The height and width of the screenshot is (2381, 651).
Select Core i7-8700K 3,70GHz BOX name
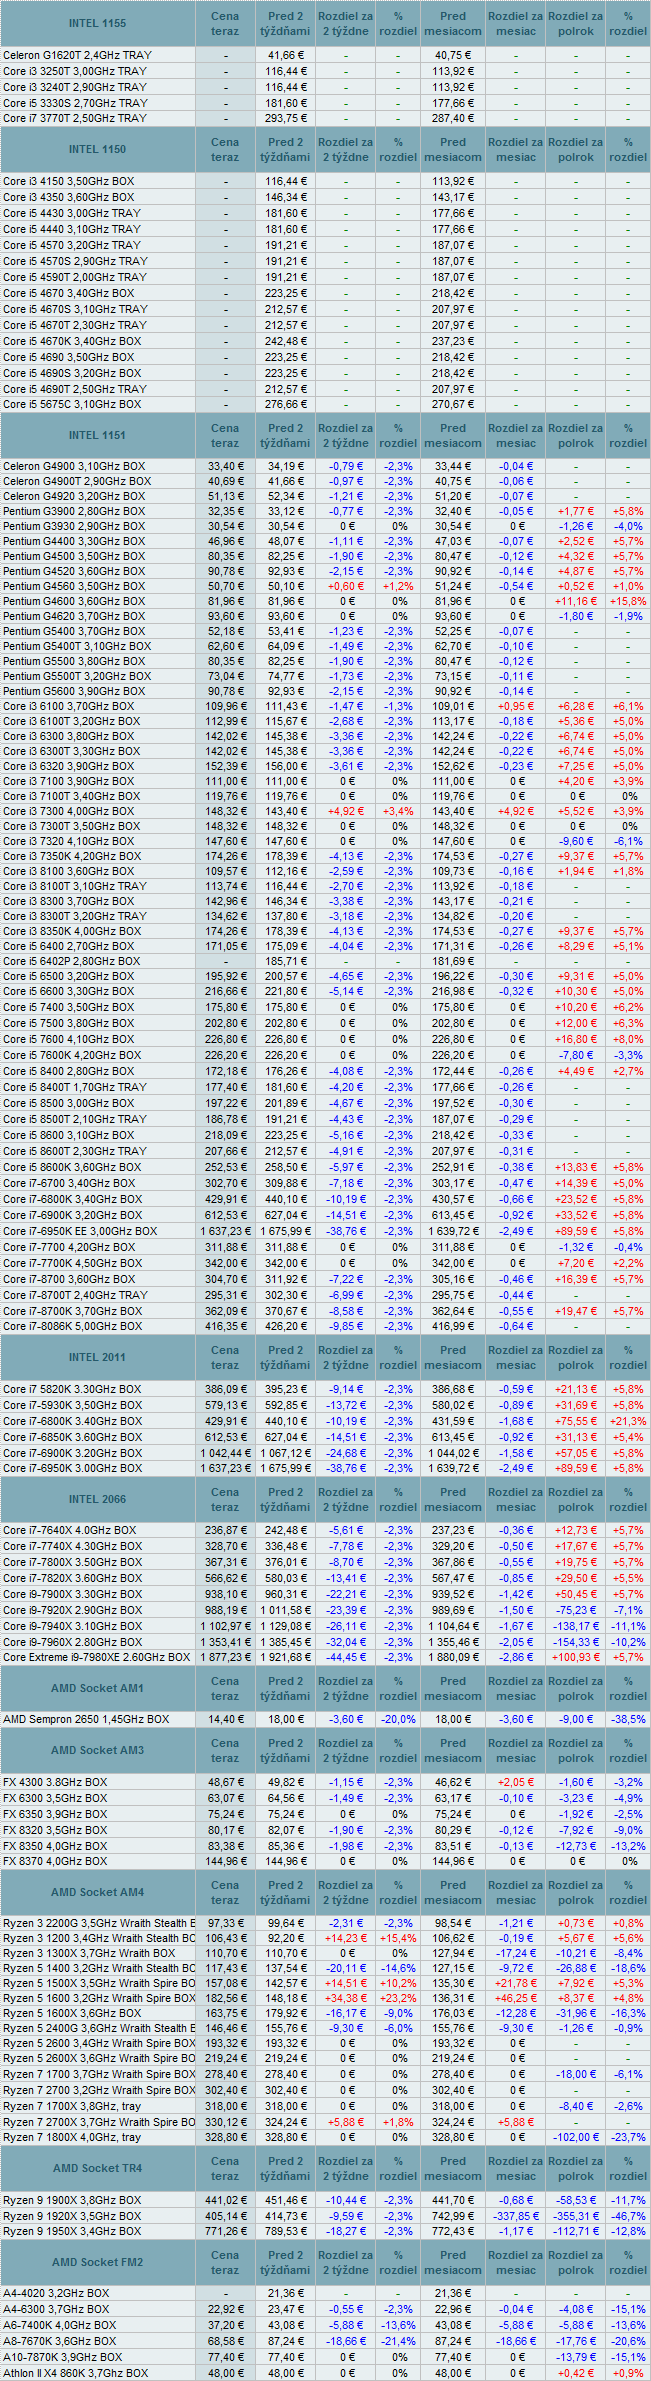point(73,1310)
